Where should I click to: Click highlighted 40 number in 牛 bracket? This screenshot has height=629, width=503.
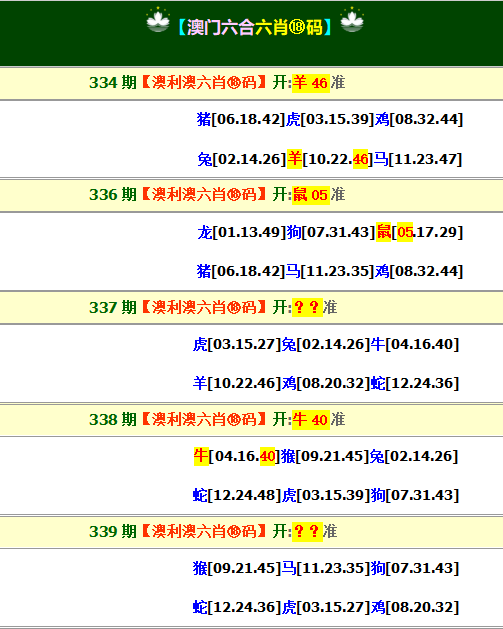click(268, 456)
